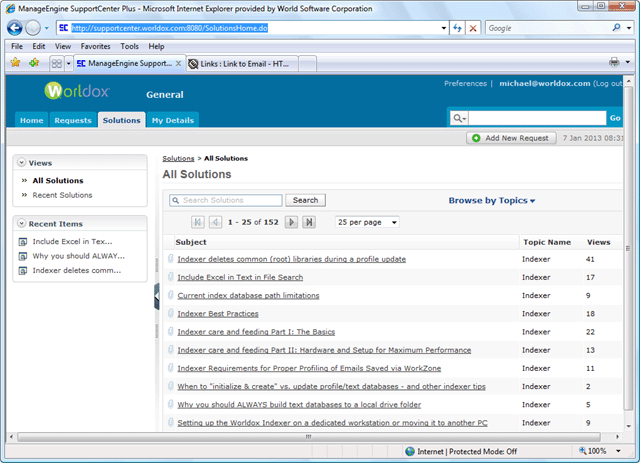This screenshot has height=463, width=640.
Task: Open the address bar history dropdown
Action: 444,28
